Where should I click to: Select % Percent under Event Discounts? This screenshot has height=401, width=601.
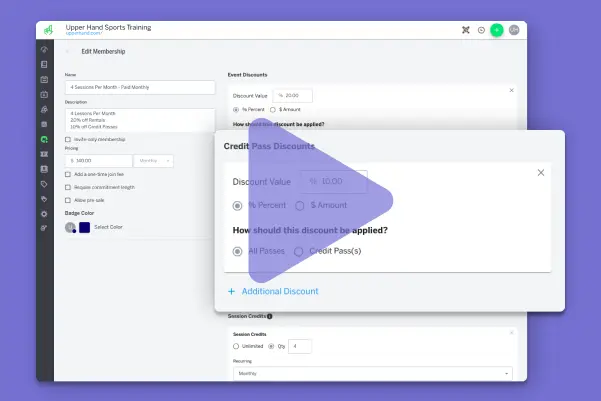tap(236, 110)
